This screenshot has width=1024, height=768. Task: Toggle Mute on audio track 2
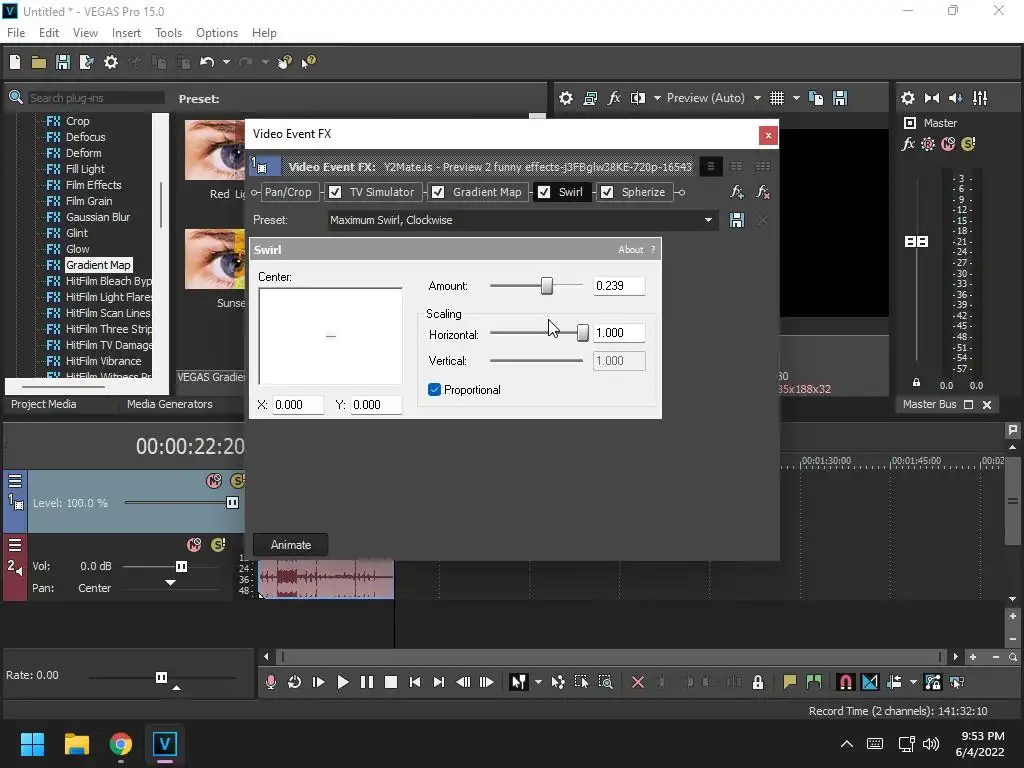tap(194, 545)
